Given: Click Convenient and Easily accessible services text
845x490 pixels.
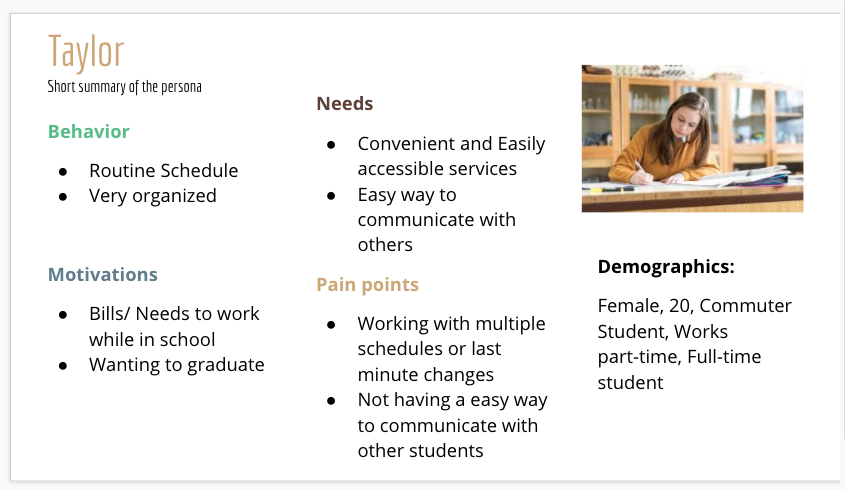Looking at the screenshot, I should tap(451, 156).
